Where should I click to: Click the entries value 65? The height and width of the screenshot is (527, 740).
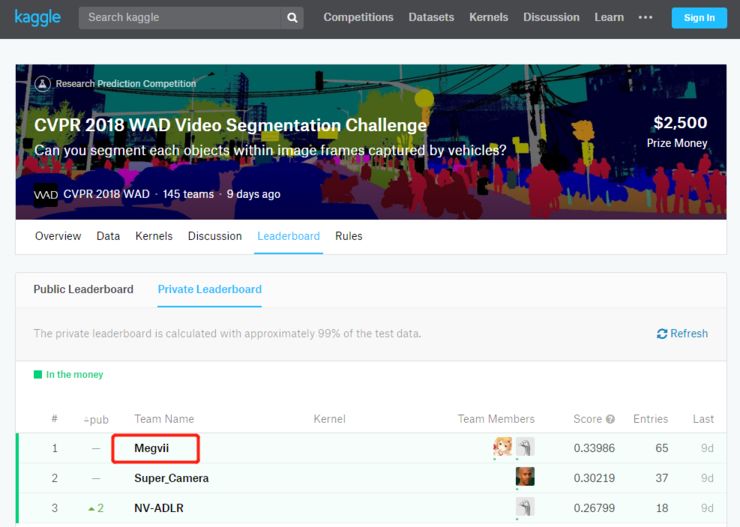662,448
